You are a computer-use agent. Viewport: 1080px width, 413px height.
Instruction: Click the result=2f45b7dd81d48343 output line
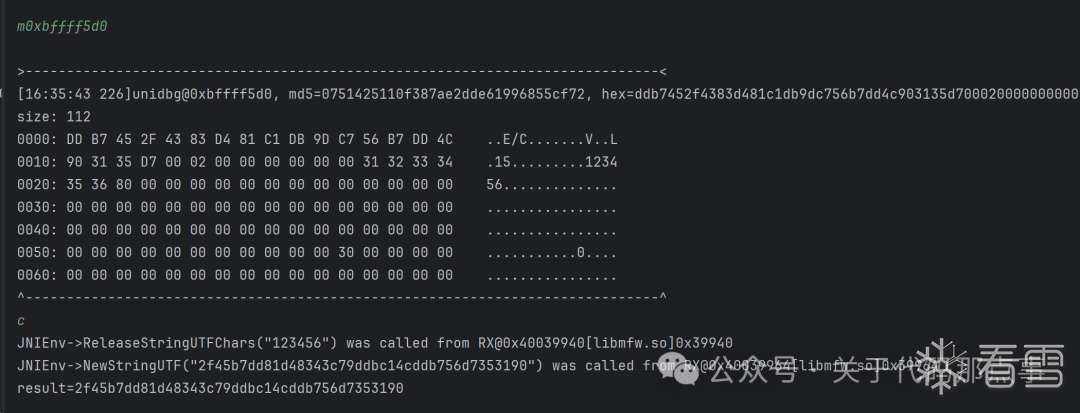point(210,388)
